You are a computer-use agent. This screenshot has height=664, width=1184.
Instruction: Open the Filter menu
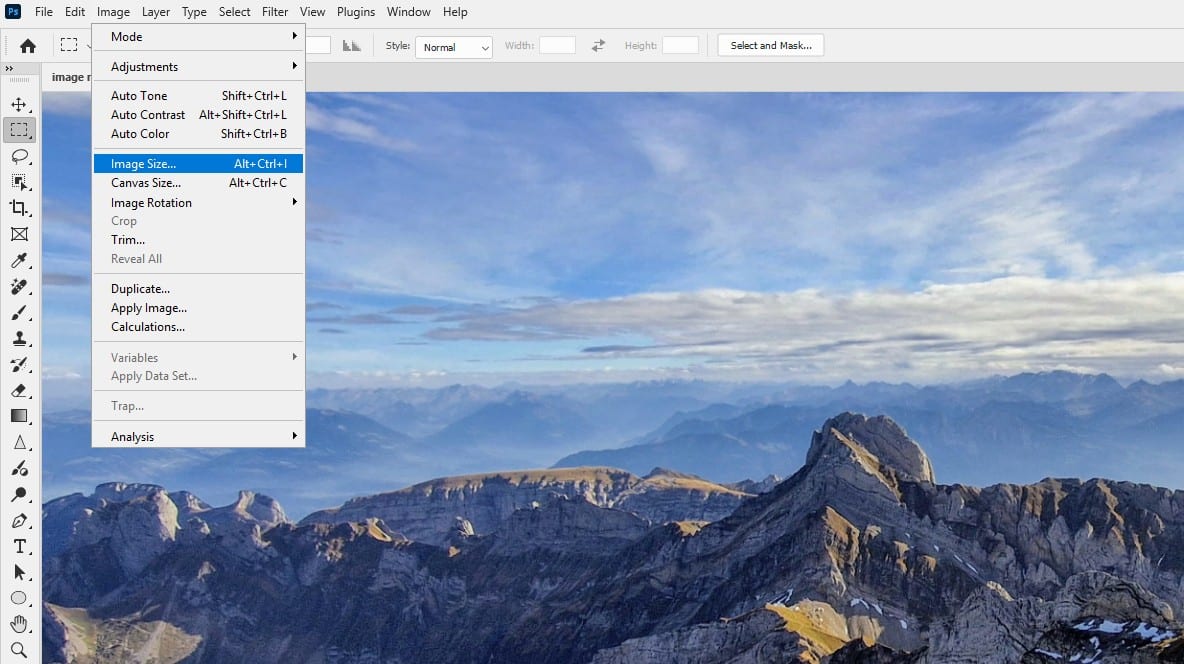[x=275, y=12]
